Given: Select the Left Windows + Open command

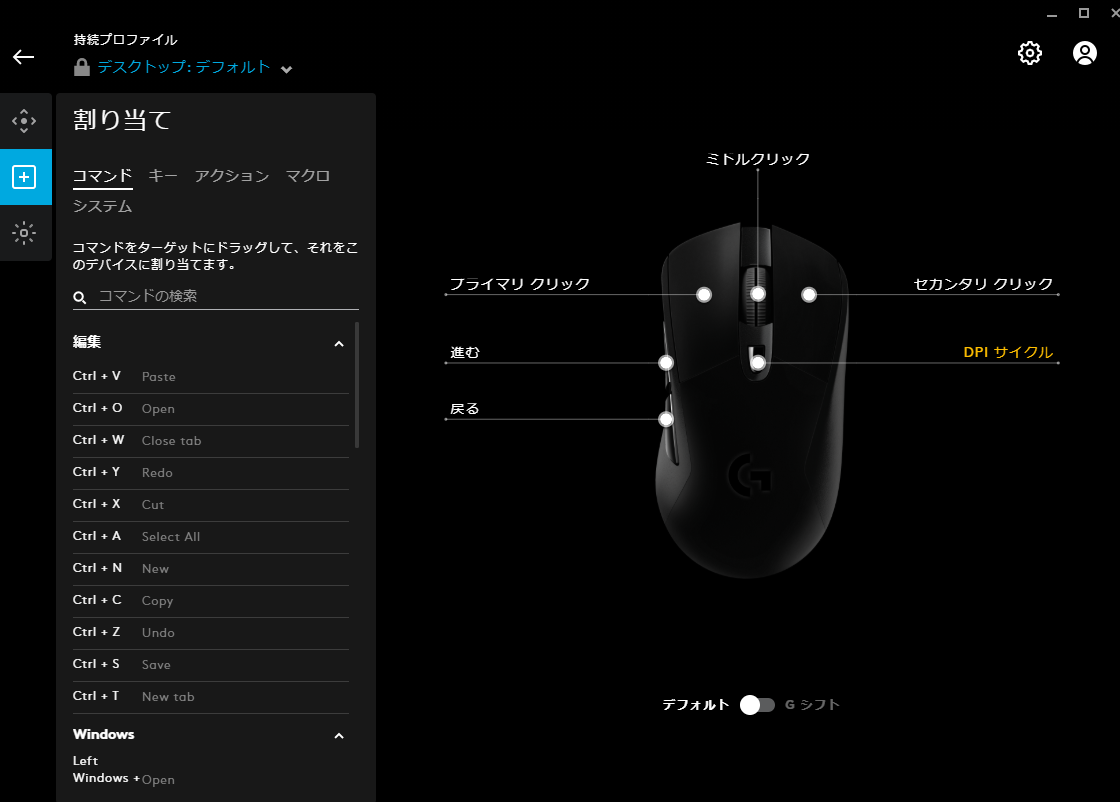Looking at the screenshot, I should [211, 771].
